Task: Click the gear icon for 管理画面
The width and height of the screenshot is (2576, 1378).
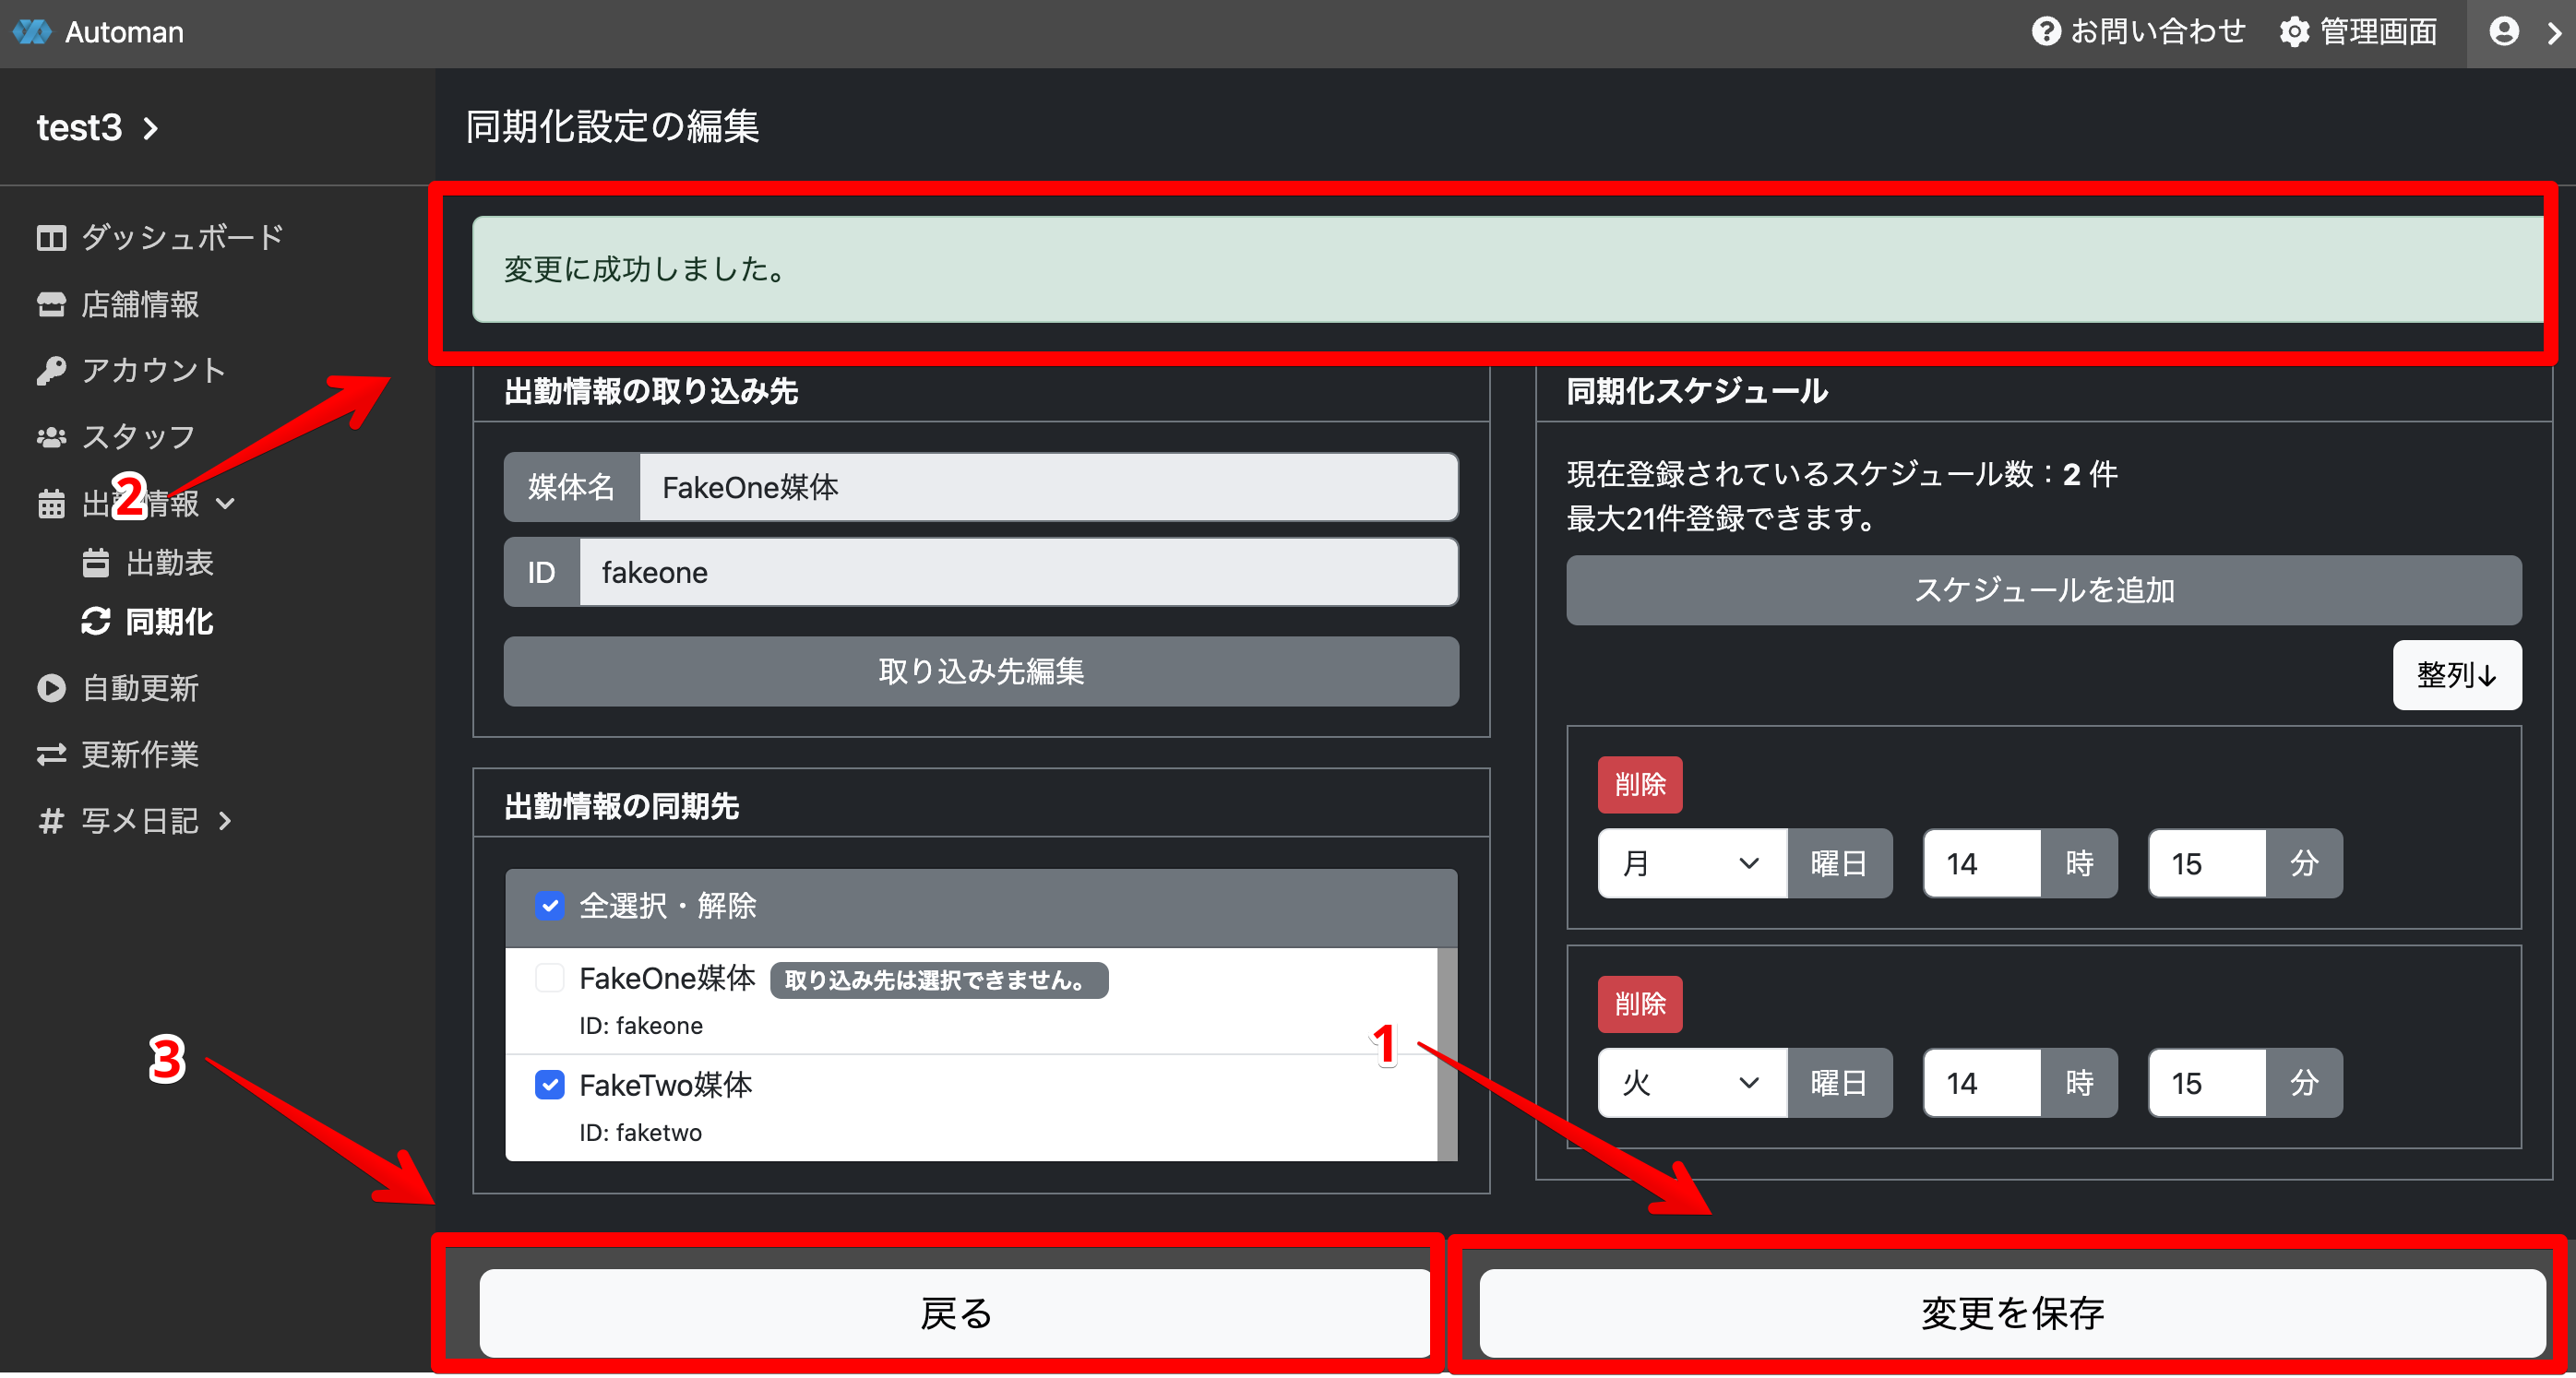Action: [2294, 32]
